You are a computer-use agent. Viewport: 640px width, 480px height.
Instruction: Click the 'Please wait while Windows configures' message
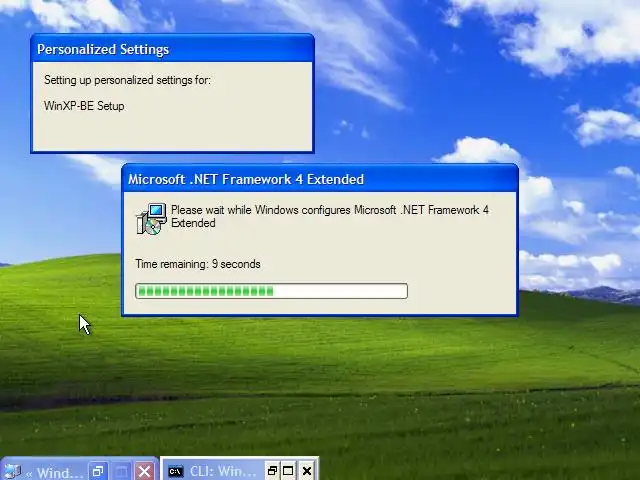(330, 216)
